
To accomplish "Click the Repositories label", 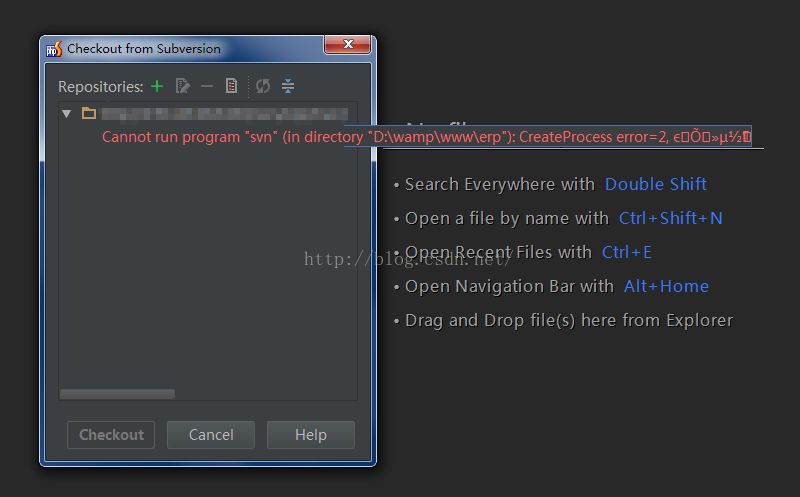I will click(x=101, y=87).
